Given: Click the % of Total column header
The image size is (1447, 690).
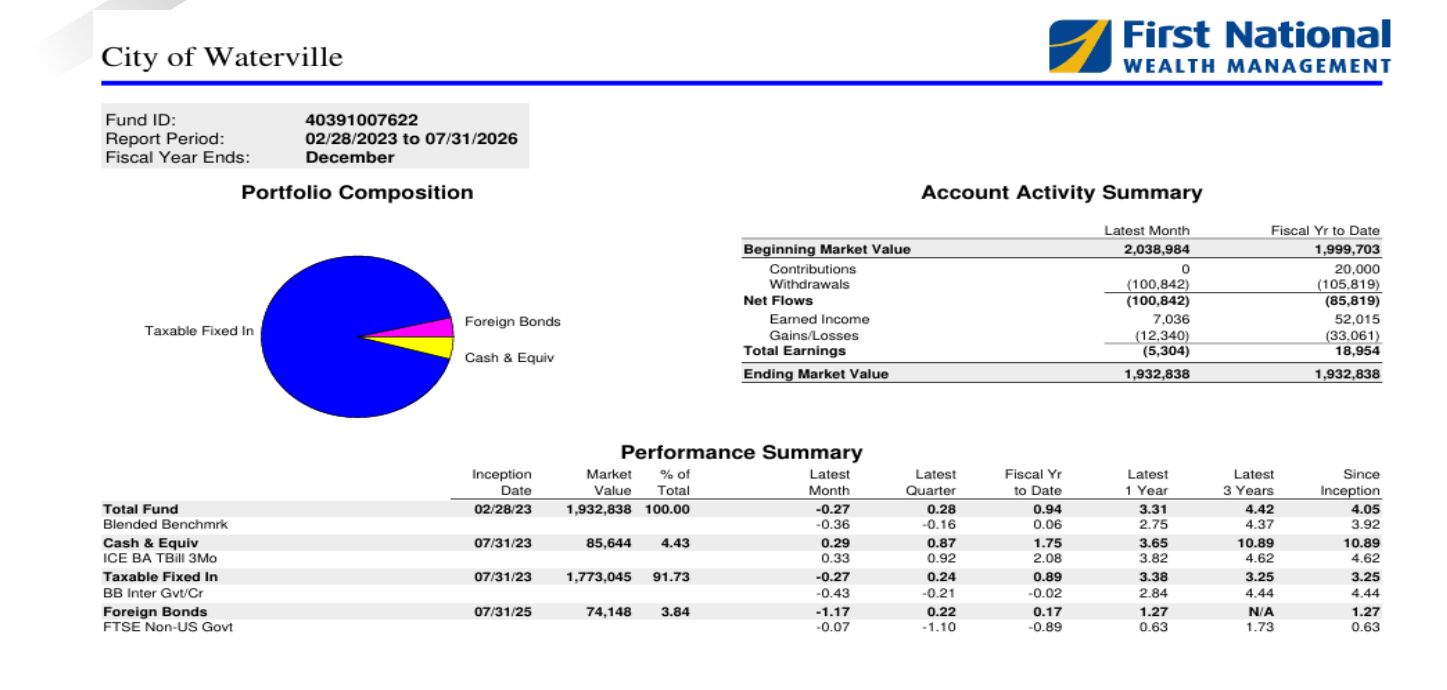Looking at the screenshot, I should 674,483.
